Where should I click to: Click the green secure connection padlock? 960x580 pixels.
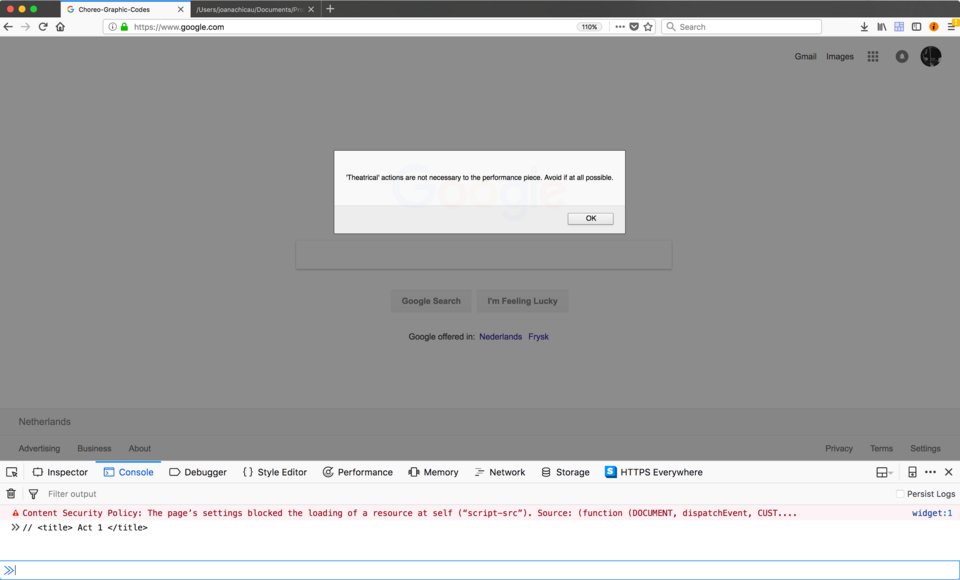pos(124,27)
